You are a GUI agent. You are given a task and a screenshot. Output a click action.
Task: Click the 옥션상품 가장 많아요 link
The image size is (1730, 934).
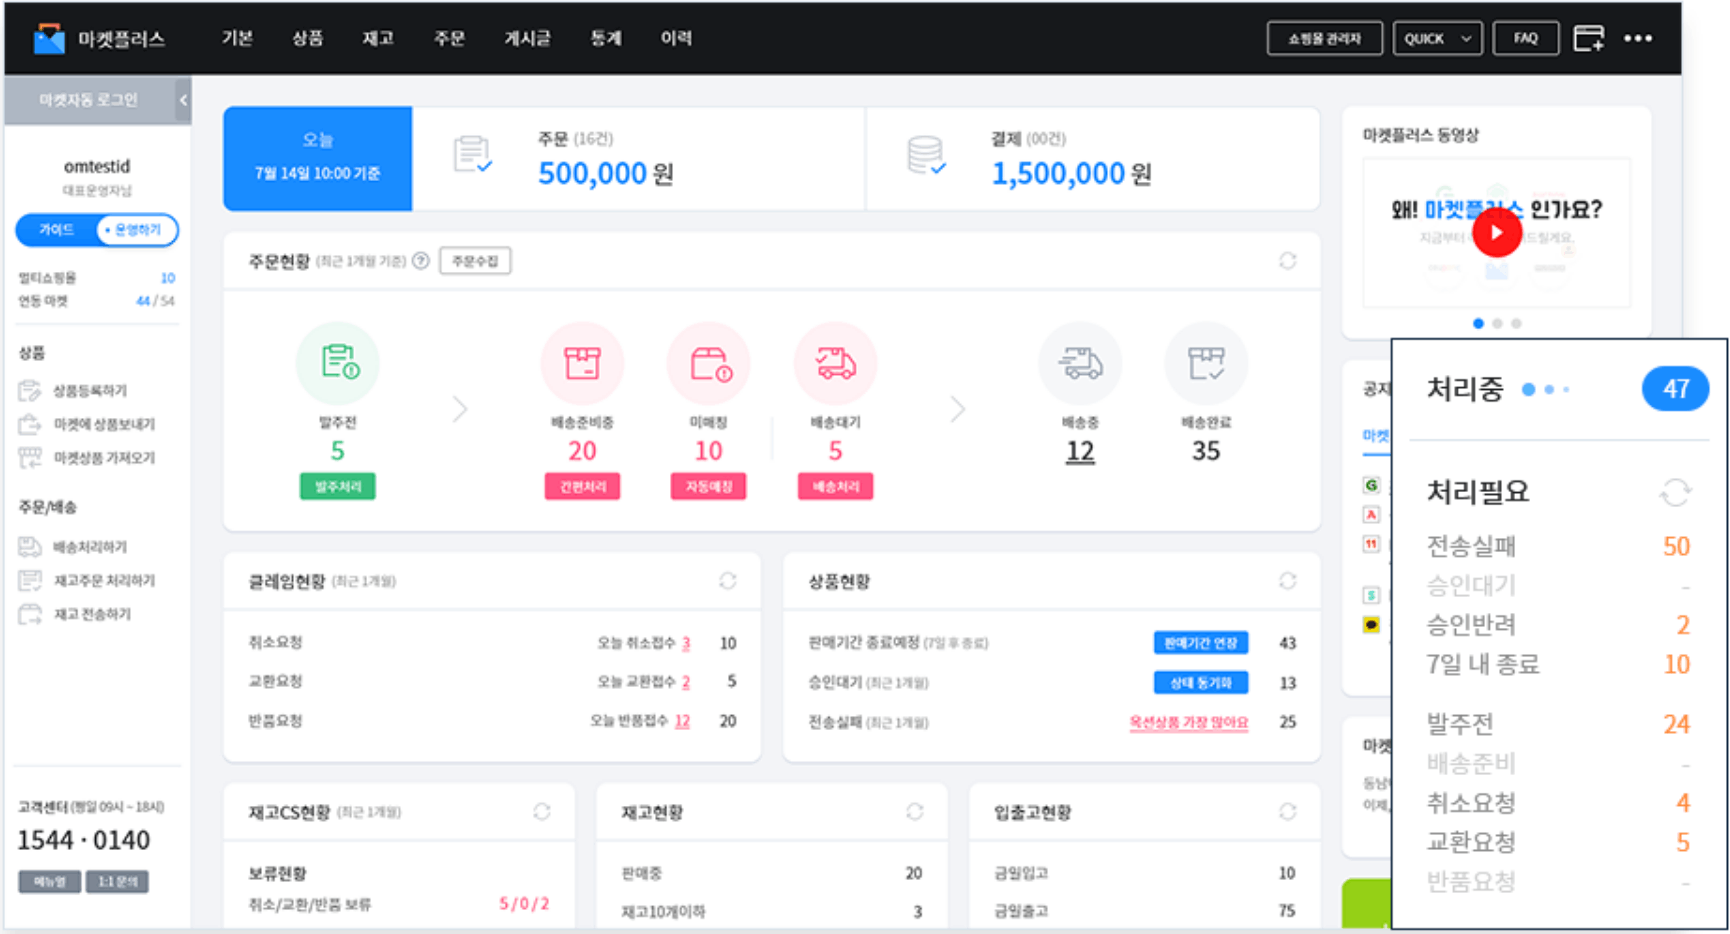pyautogui.click(x=1188, y=722)
